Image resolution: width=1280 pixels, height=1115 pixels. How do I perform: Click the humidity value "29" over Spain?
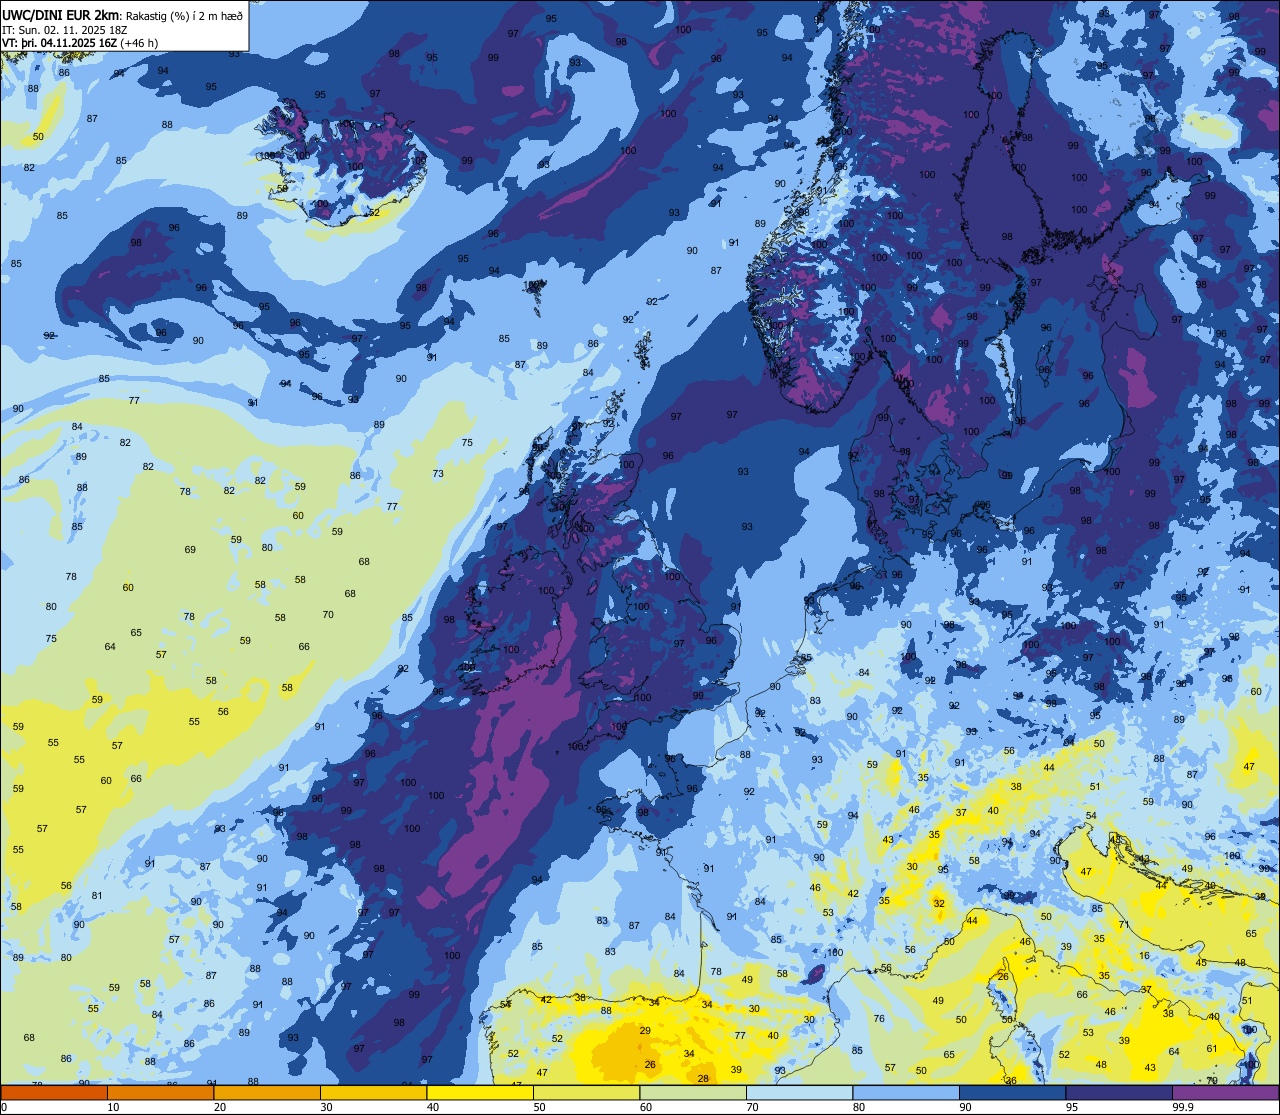click(x=645, y=1031)
